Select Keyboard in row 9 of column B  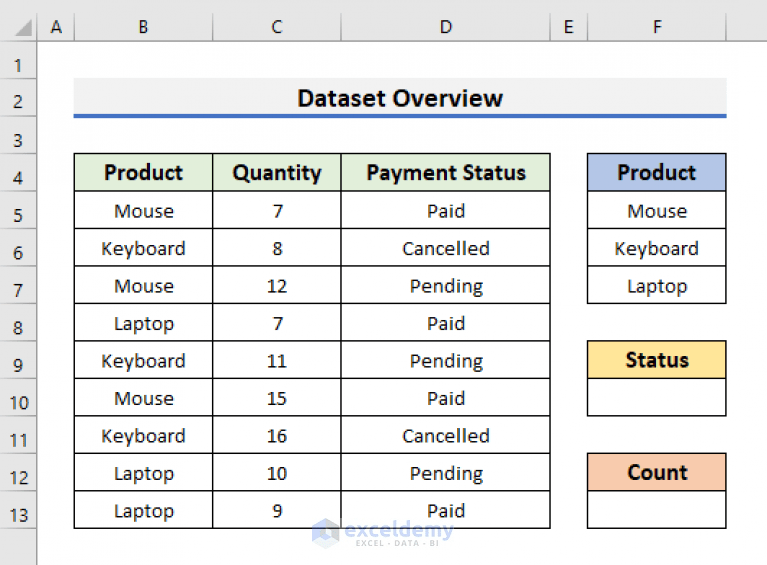143,360
